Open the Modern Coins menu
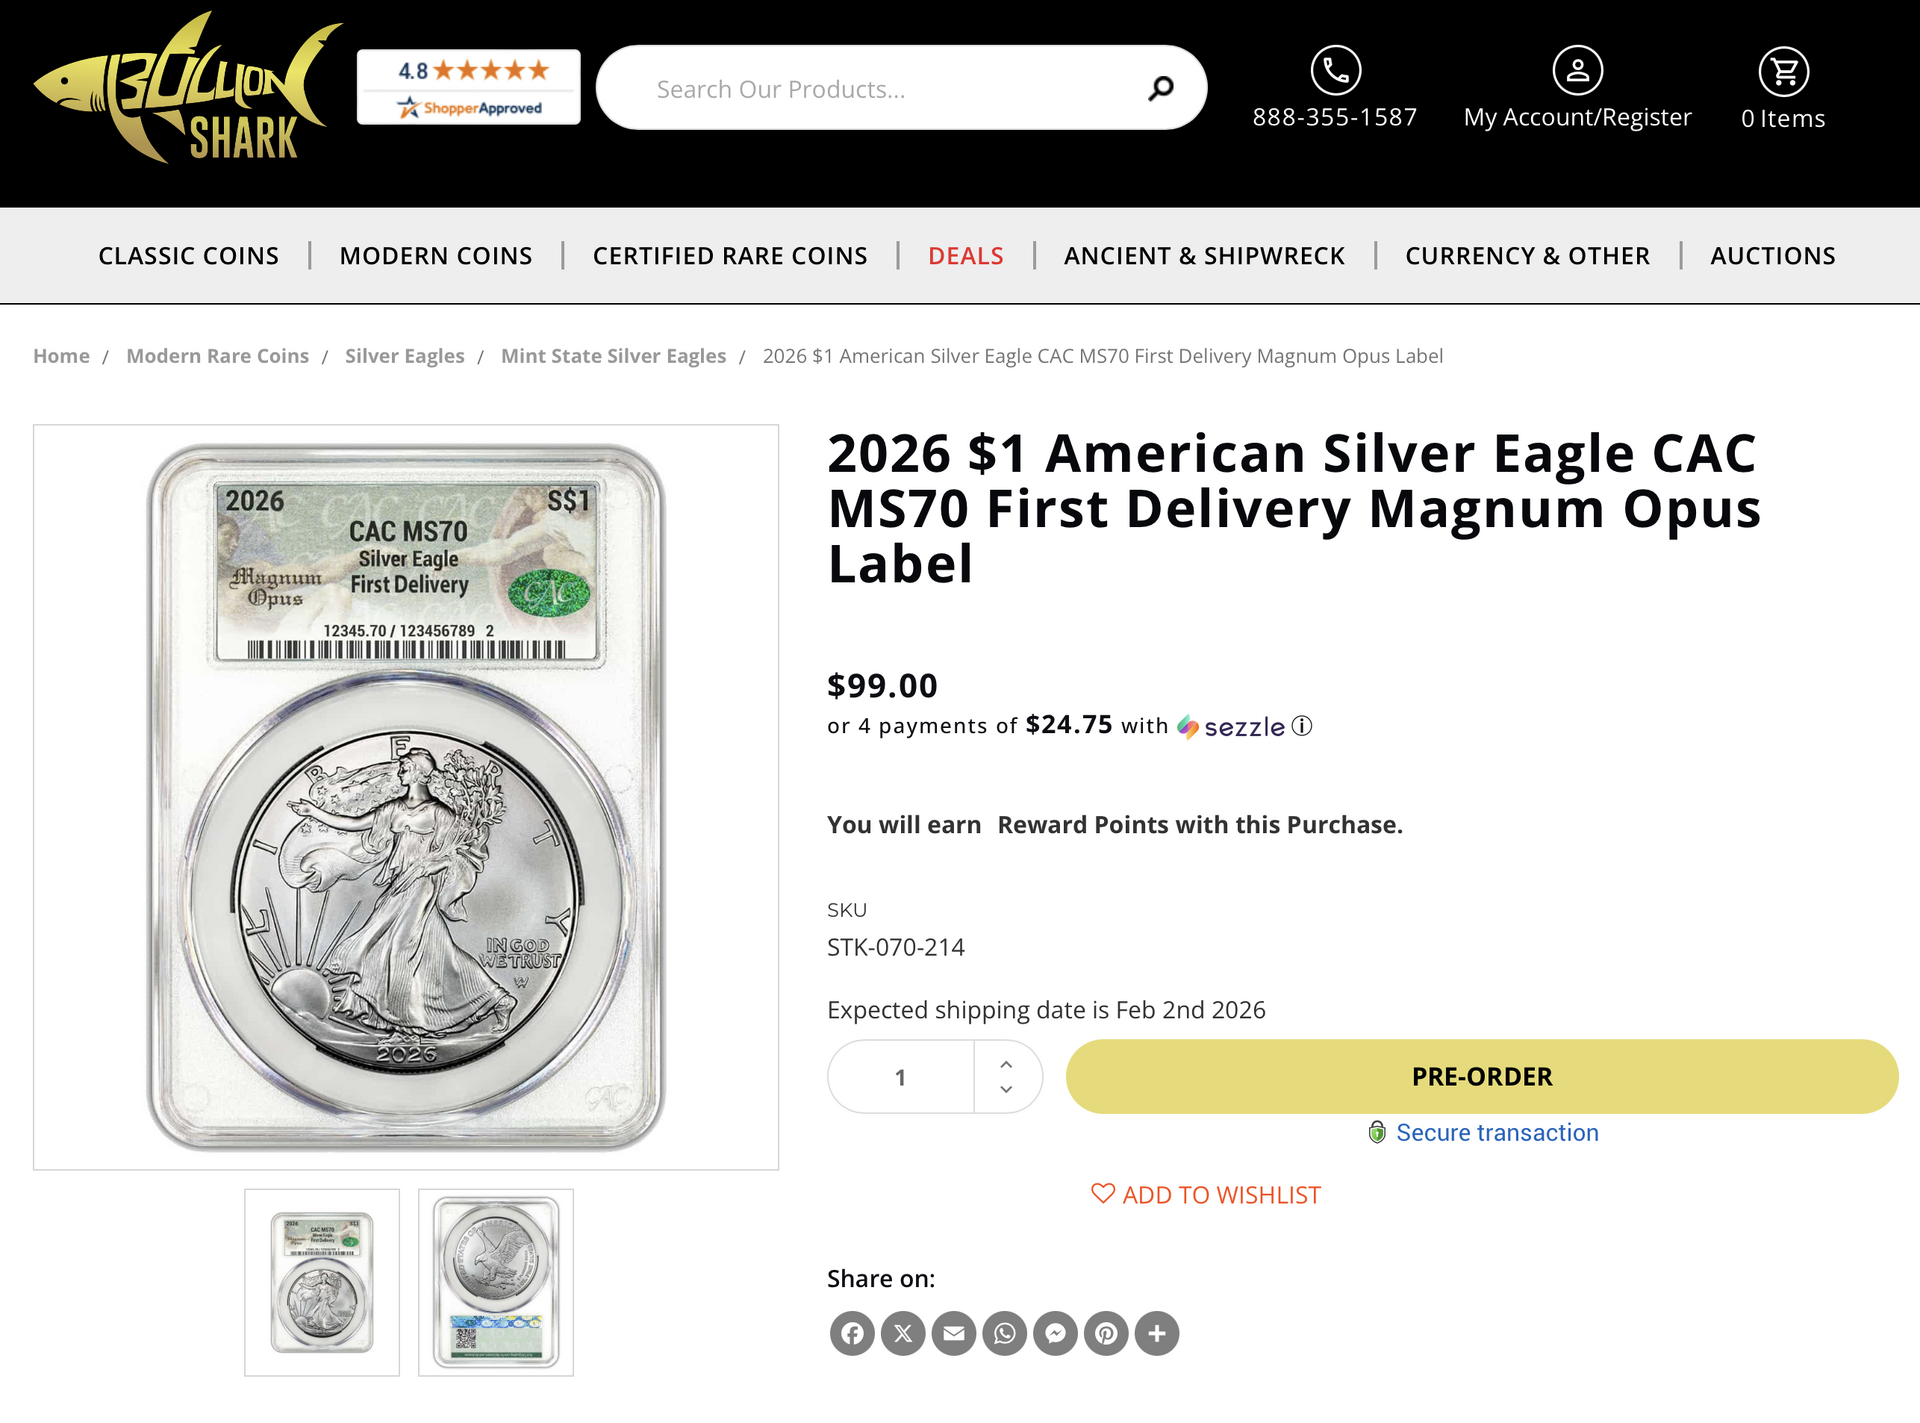 click(x=436, y=256)
